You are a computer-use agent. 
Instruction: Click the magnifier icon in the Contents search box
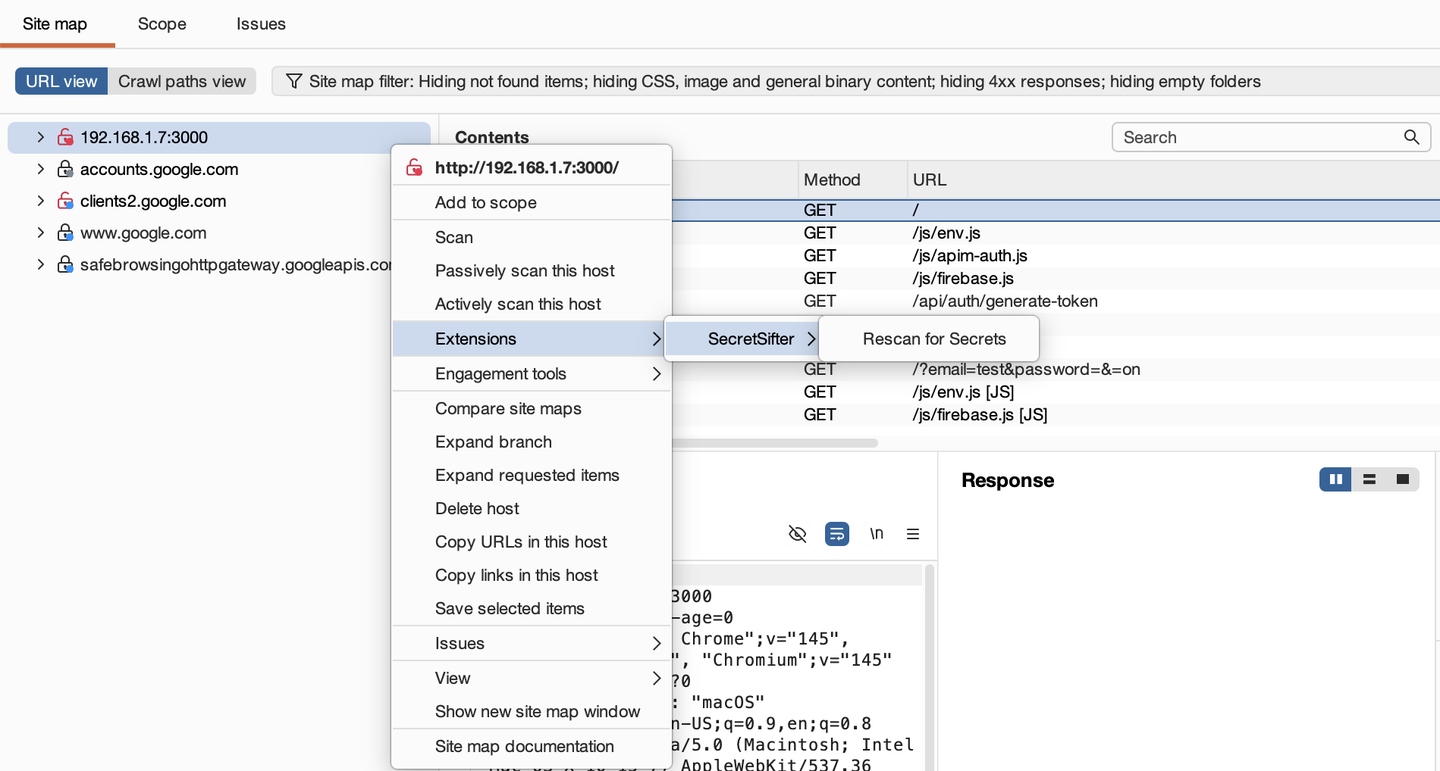(x=1411, y=137)
